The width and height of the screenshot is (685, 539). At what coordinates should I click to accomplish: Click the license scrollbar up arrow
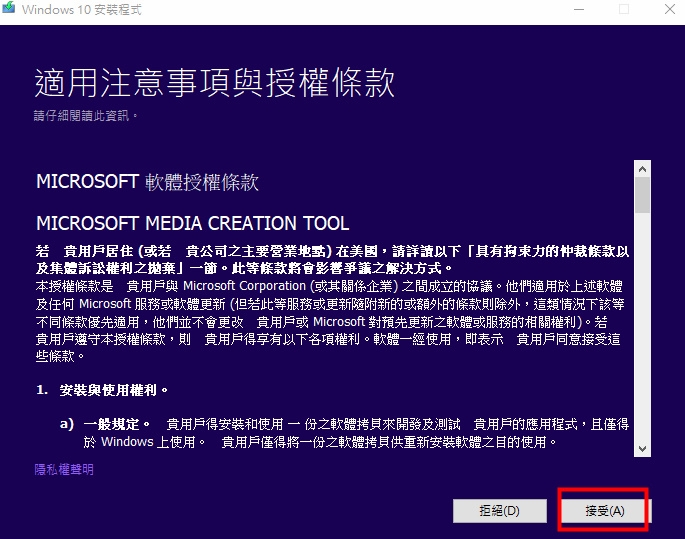click(x=642, y=169)
